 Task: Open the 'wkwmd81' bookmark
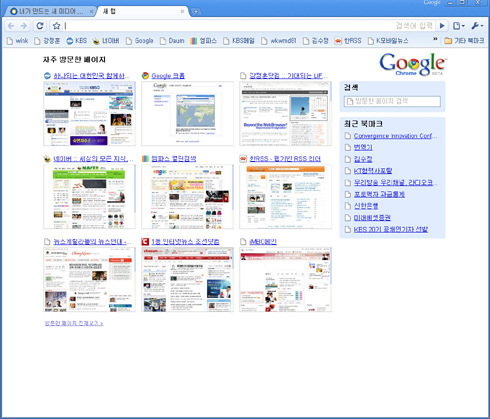click(279, 41)
